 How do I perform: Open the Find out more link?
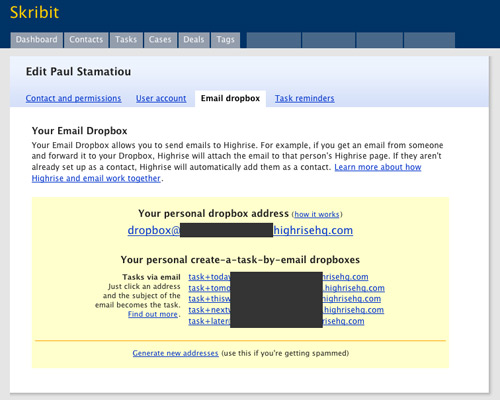pos(153,314)
